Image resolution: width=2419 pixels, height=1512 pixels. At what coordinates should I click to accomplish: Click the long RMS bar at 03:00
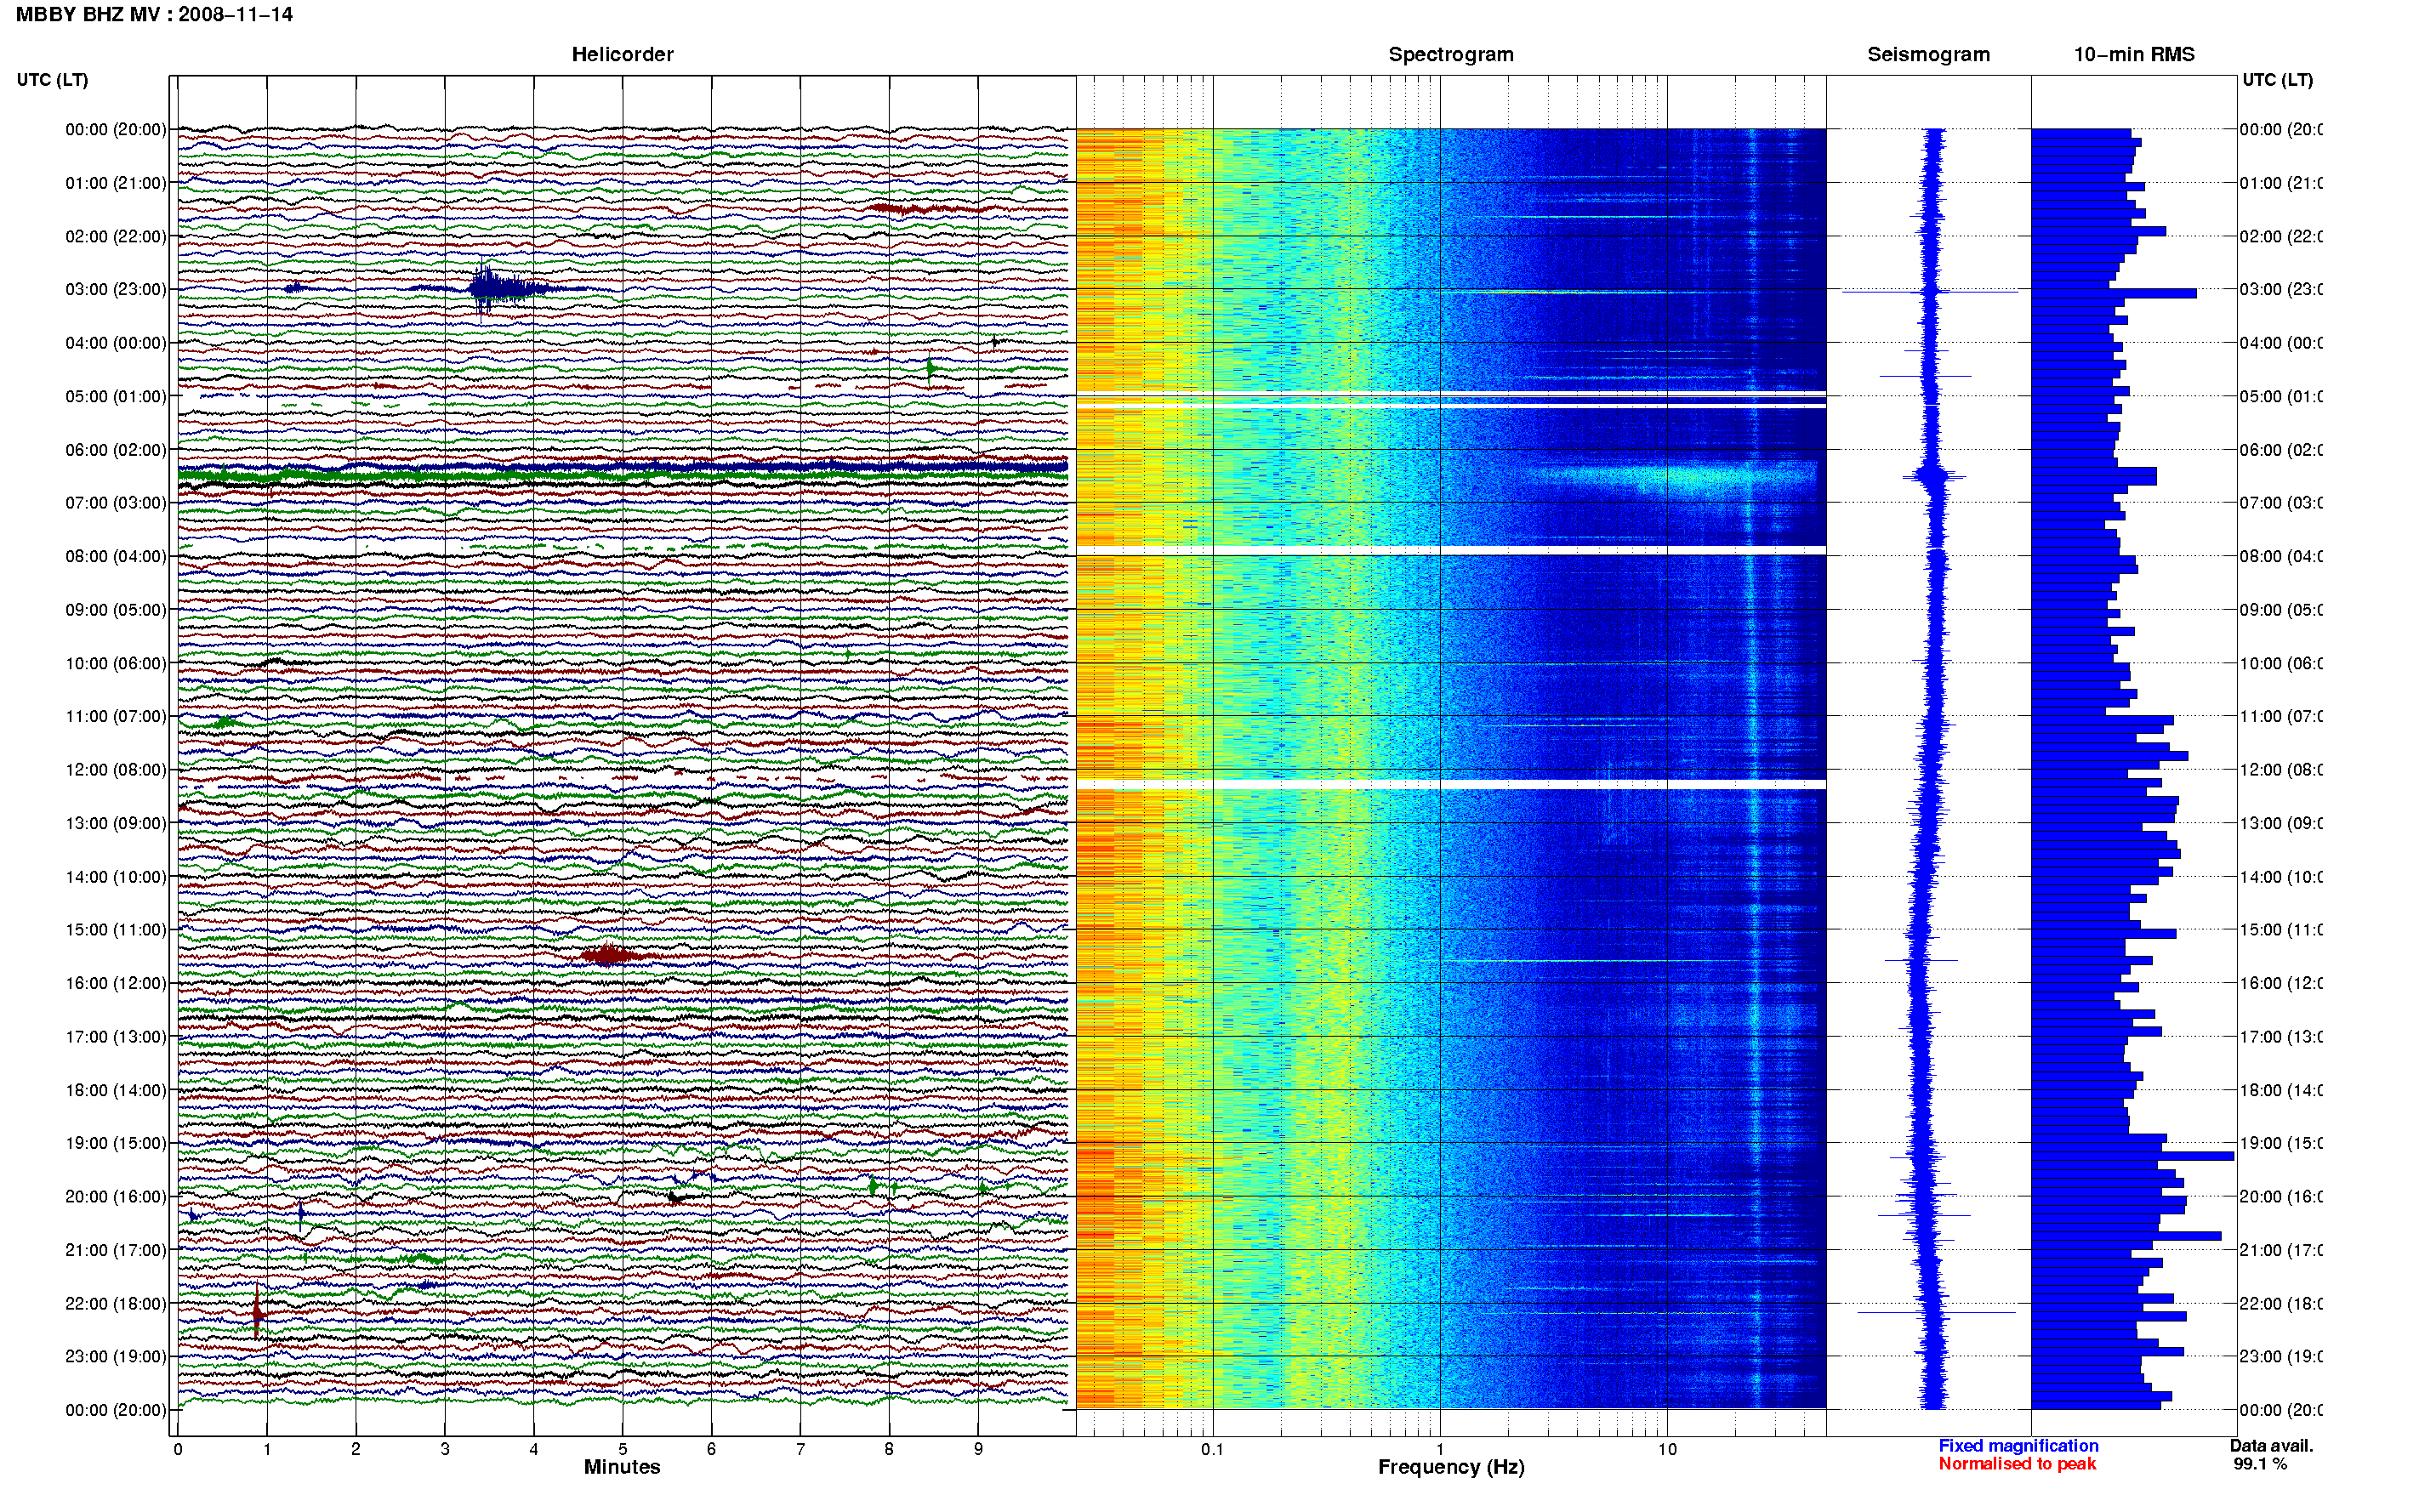(2114, 293)
